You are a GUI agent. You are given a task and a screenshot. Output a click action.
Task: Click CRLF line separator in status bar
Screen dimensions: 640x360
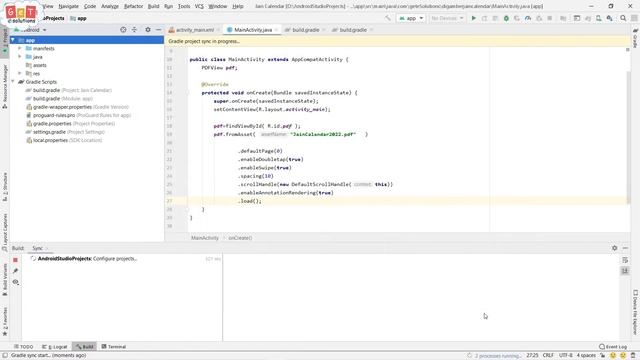[548, 356]
